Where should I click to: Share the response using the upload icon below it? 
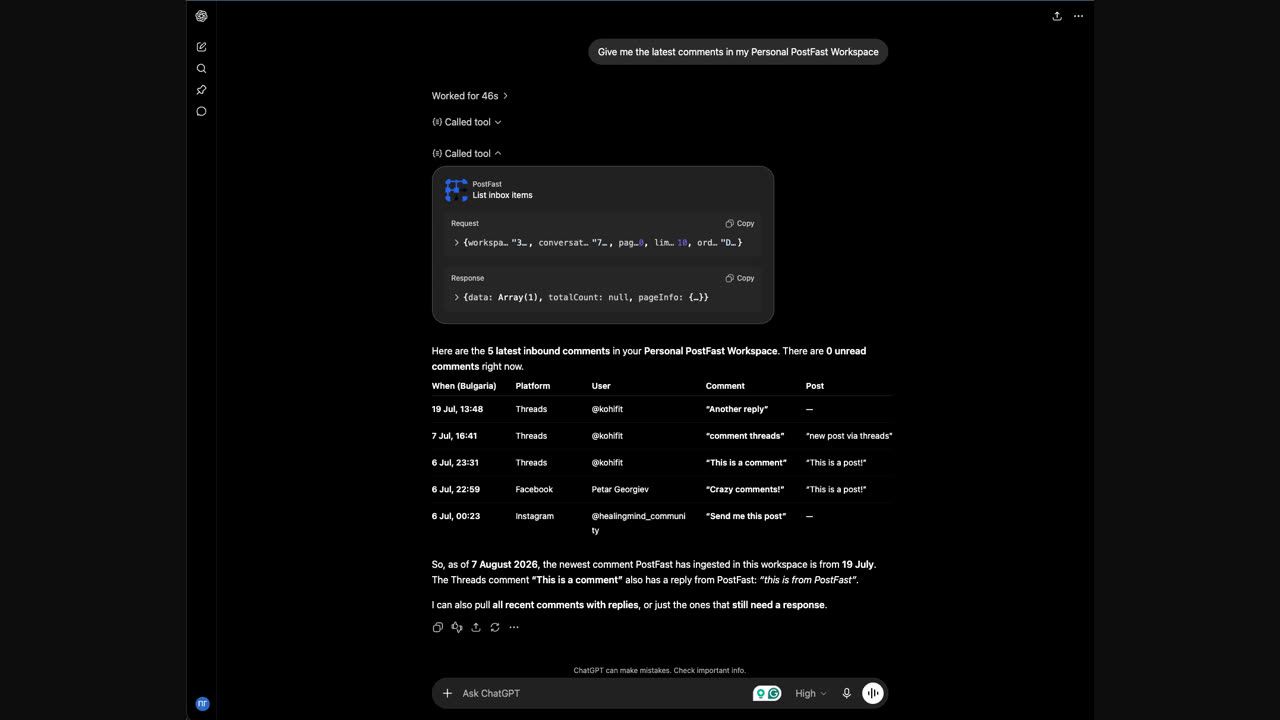(476, 627)
